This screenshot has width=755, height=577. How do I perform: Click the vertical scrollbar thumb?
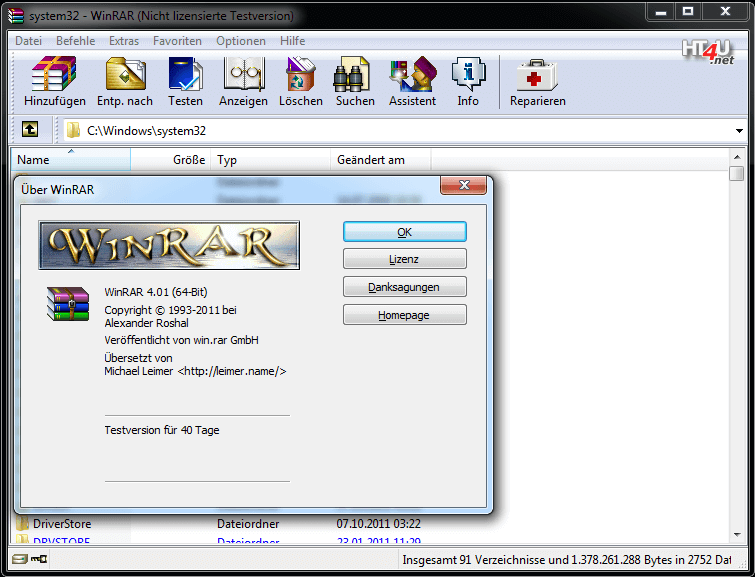[737, 173]
